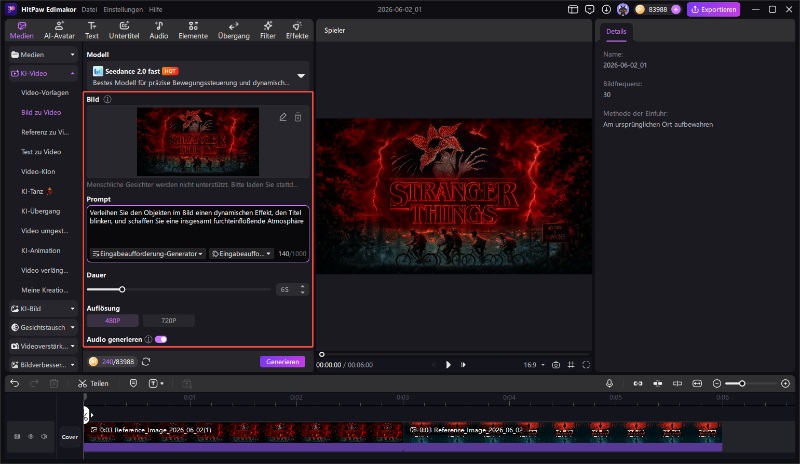Open the feedback message icon in title bar

click(589, 9)
